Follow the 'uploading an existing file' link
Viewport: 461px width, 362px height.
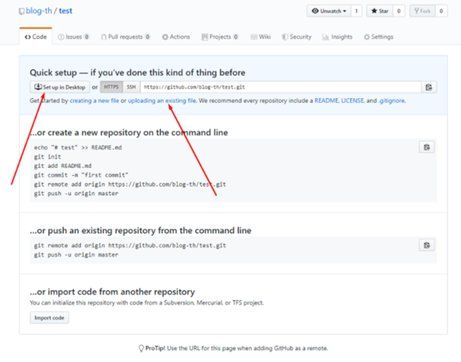[x=162, y=101]
